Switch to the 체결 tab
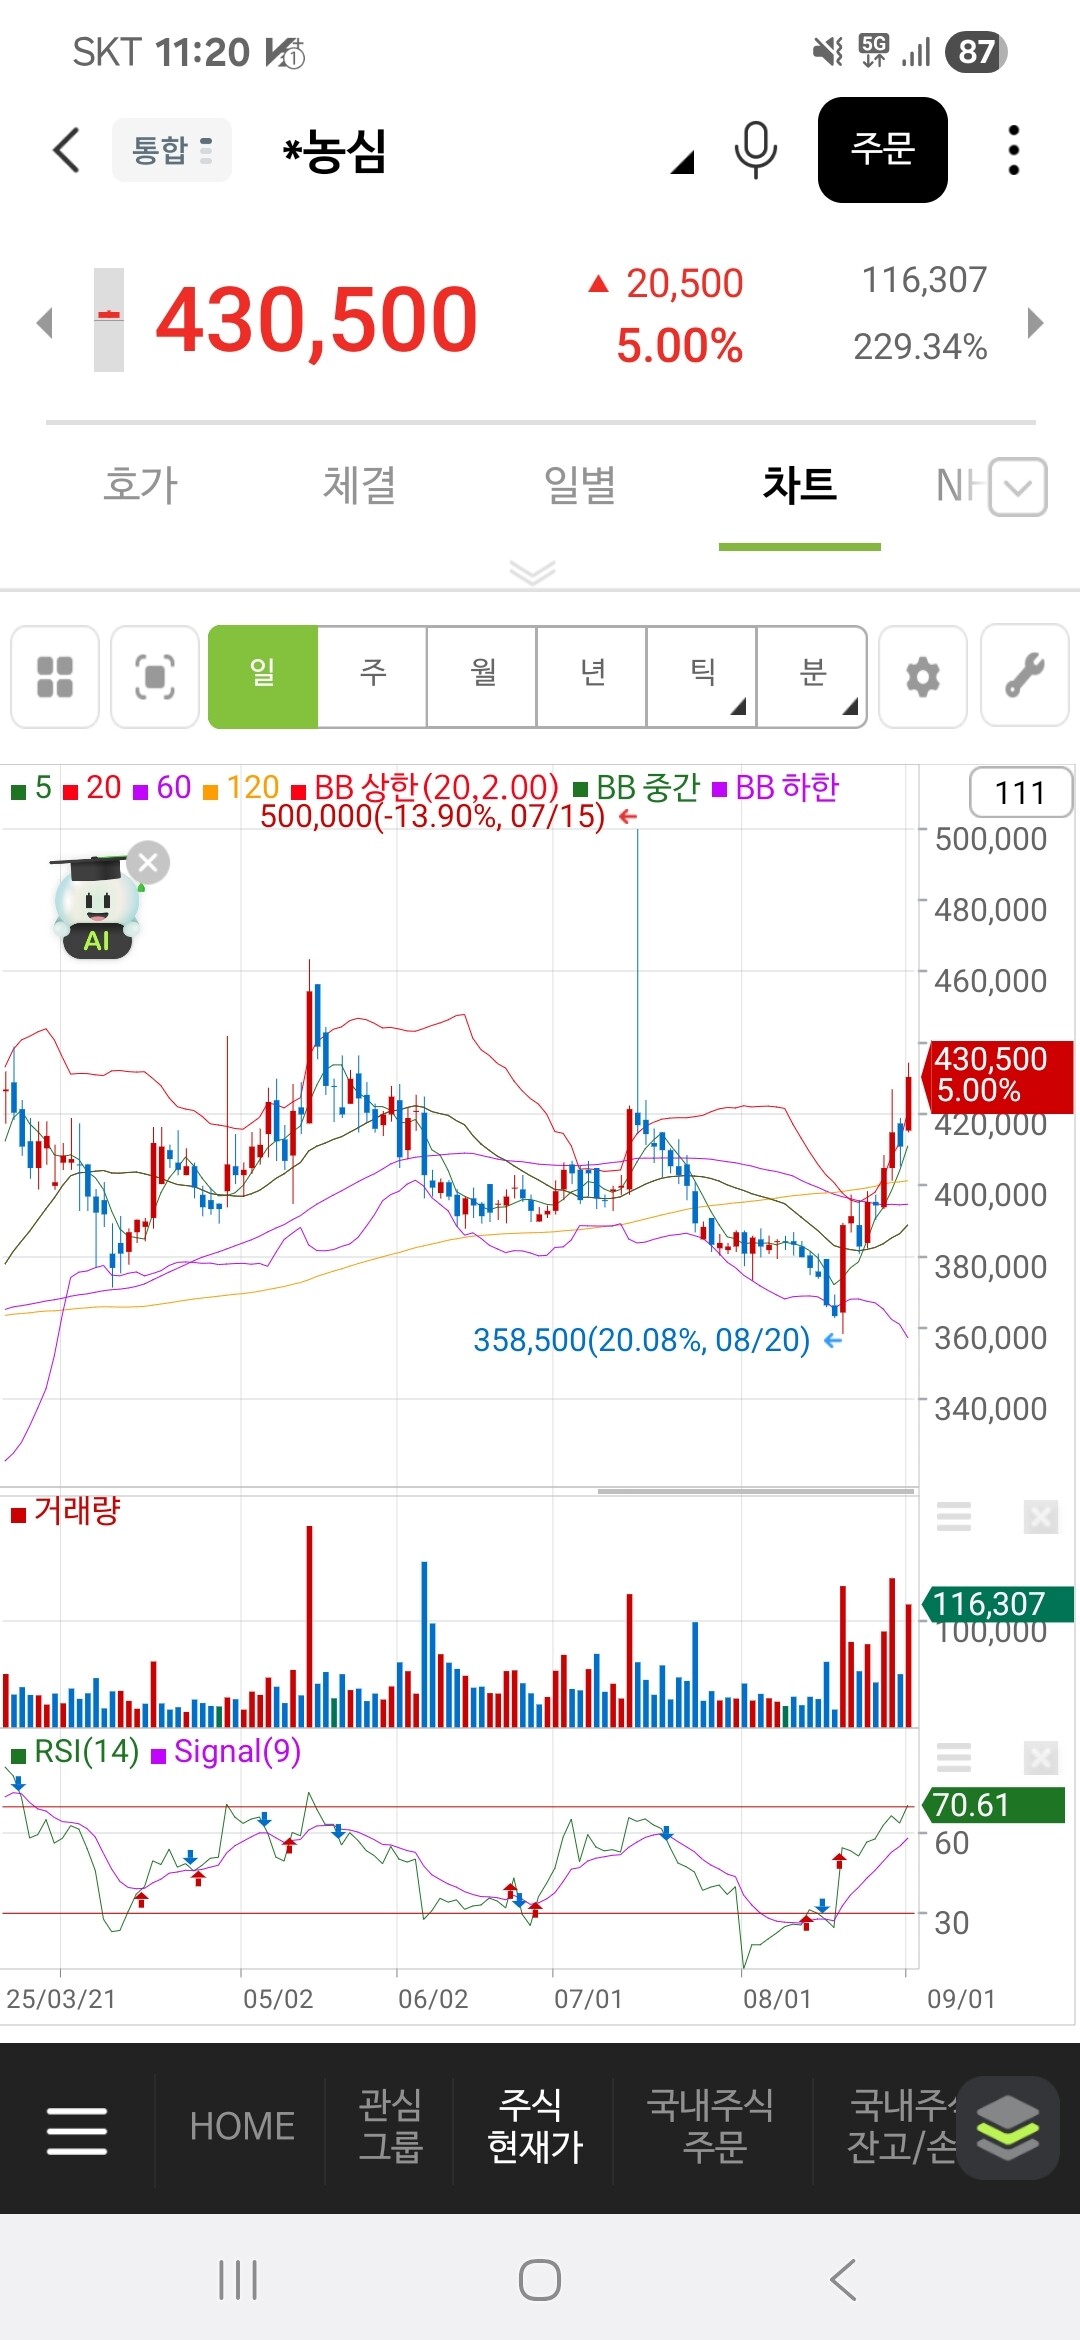Screen dimensions: 1080x2340 [359, 485]
